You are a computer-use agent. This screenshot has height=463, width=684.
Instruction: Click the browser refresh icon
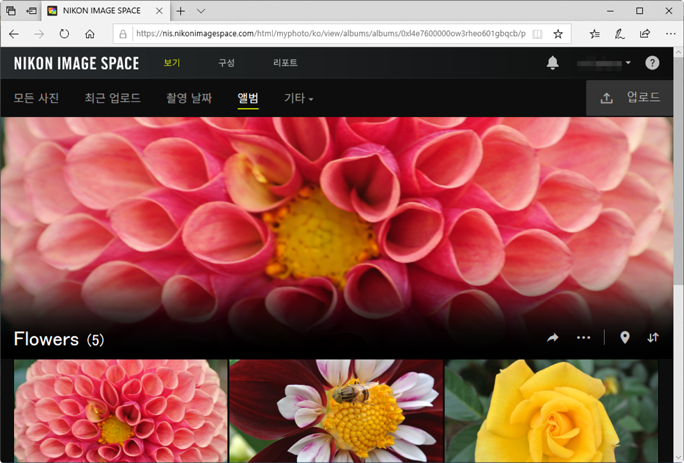click(x=64, y=34)
